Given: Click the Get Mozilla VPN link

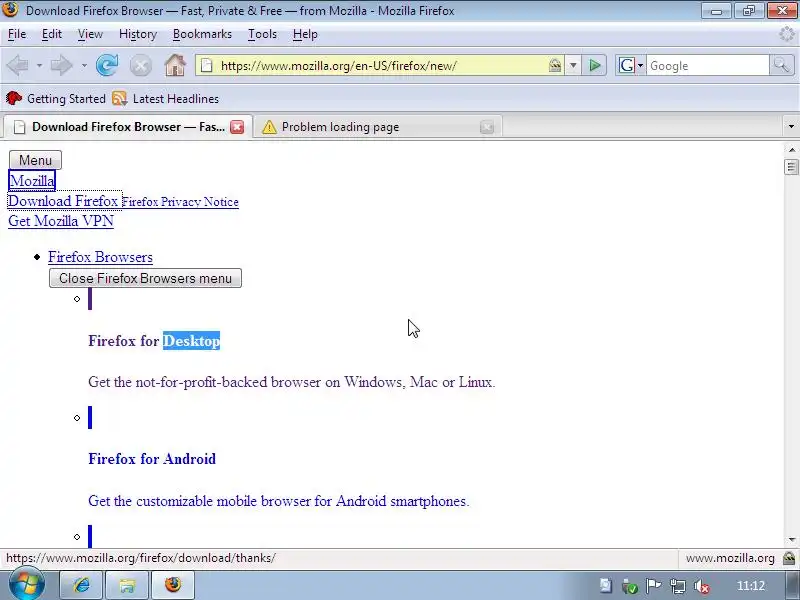Looking at the screenshot, I should [x=61, y=221].
